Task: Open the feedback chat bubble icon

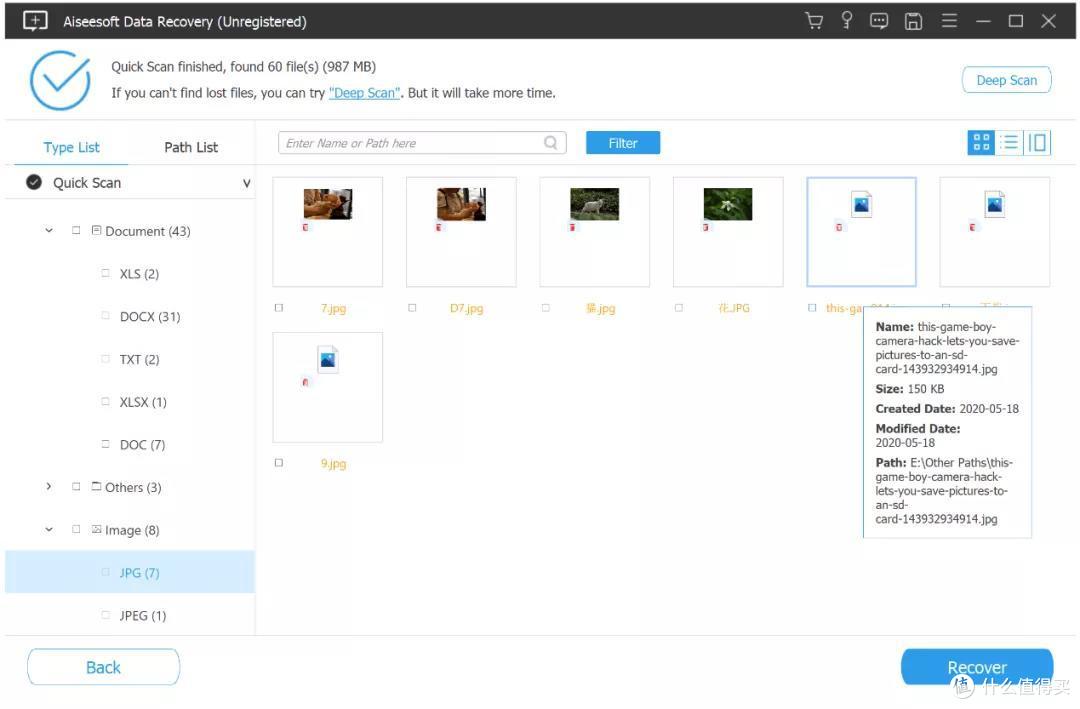Action: [879, 21]
